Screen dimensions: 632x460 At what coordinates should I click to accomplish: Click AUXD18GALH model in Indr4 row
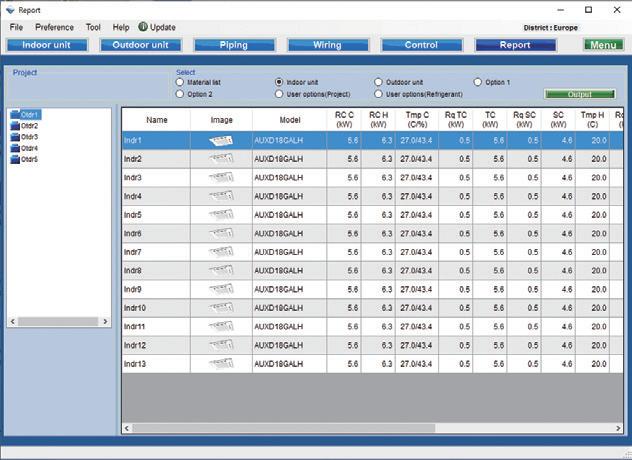[279, 196]
